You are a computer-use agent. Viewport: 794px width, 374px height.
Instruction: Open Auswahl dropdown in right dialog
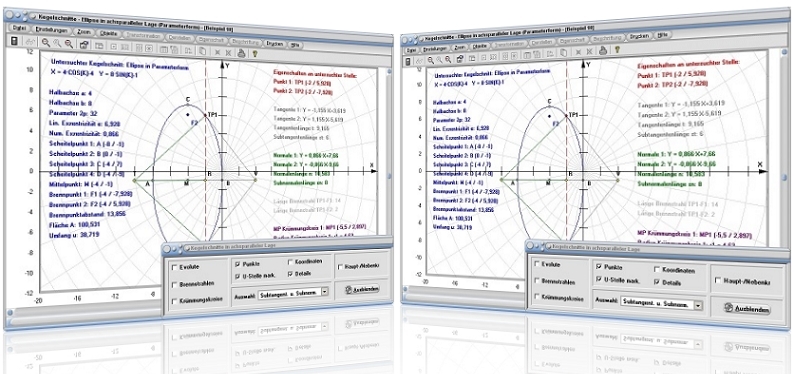[x=699, y=305]
